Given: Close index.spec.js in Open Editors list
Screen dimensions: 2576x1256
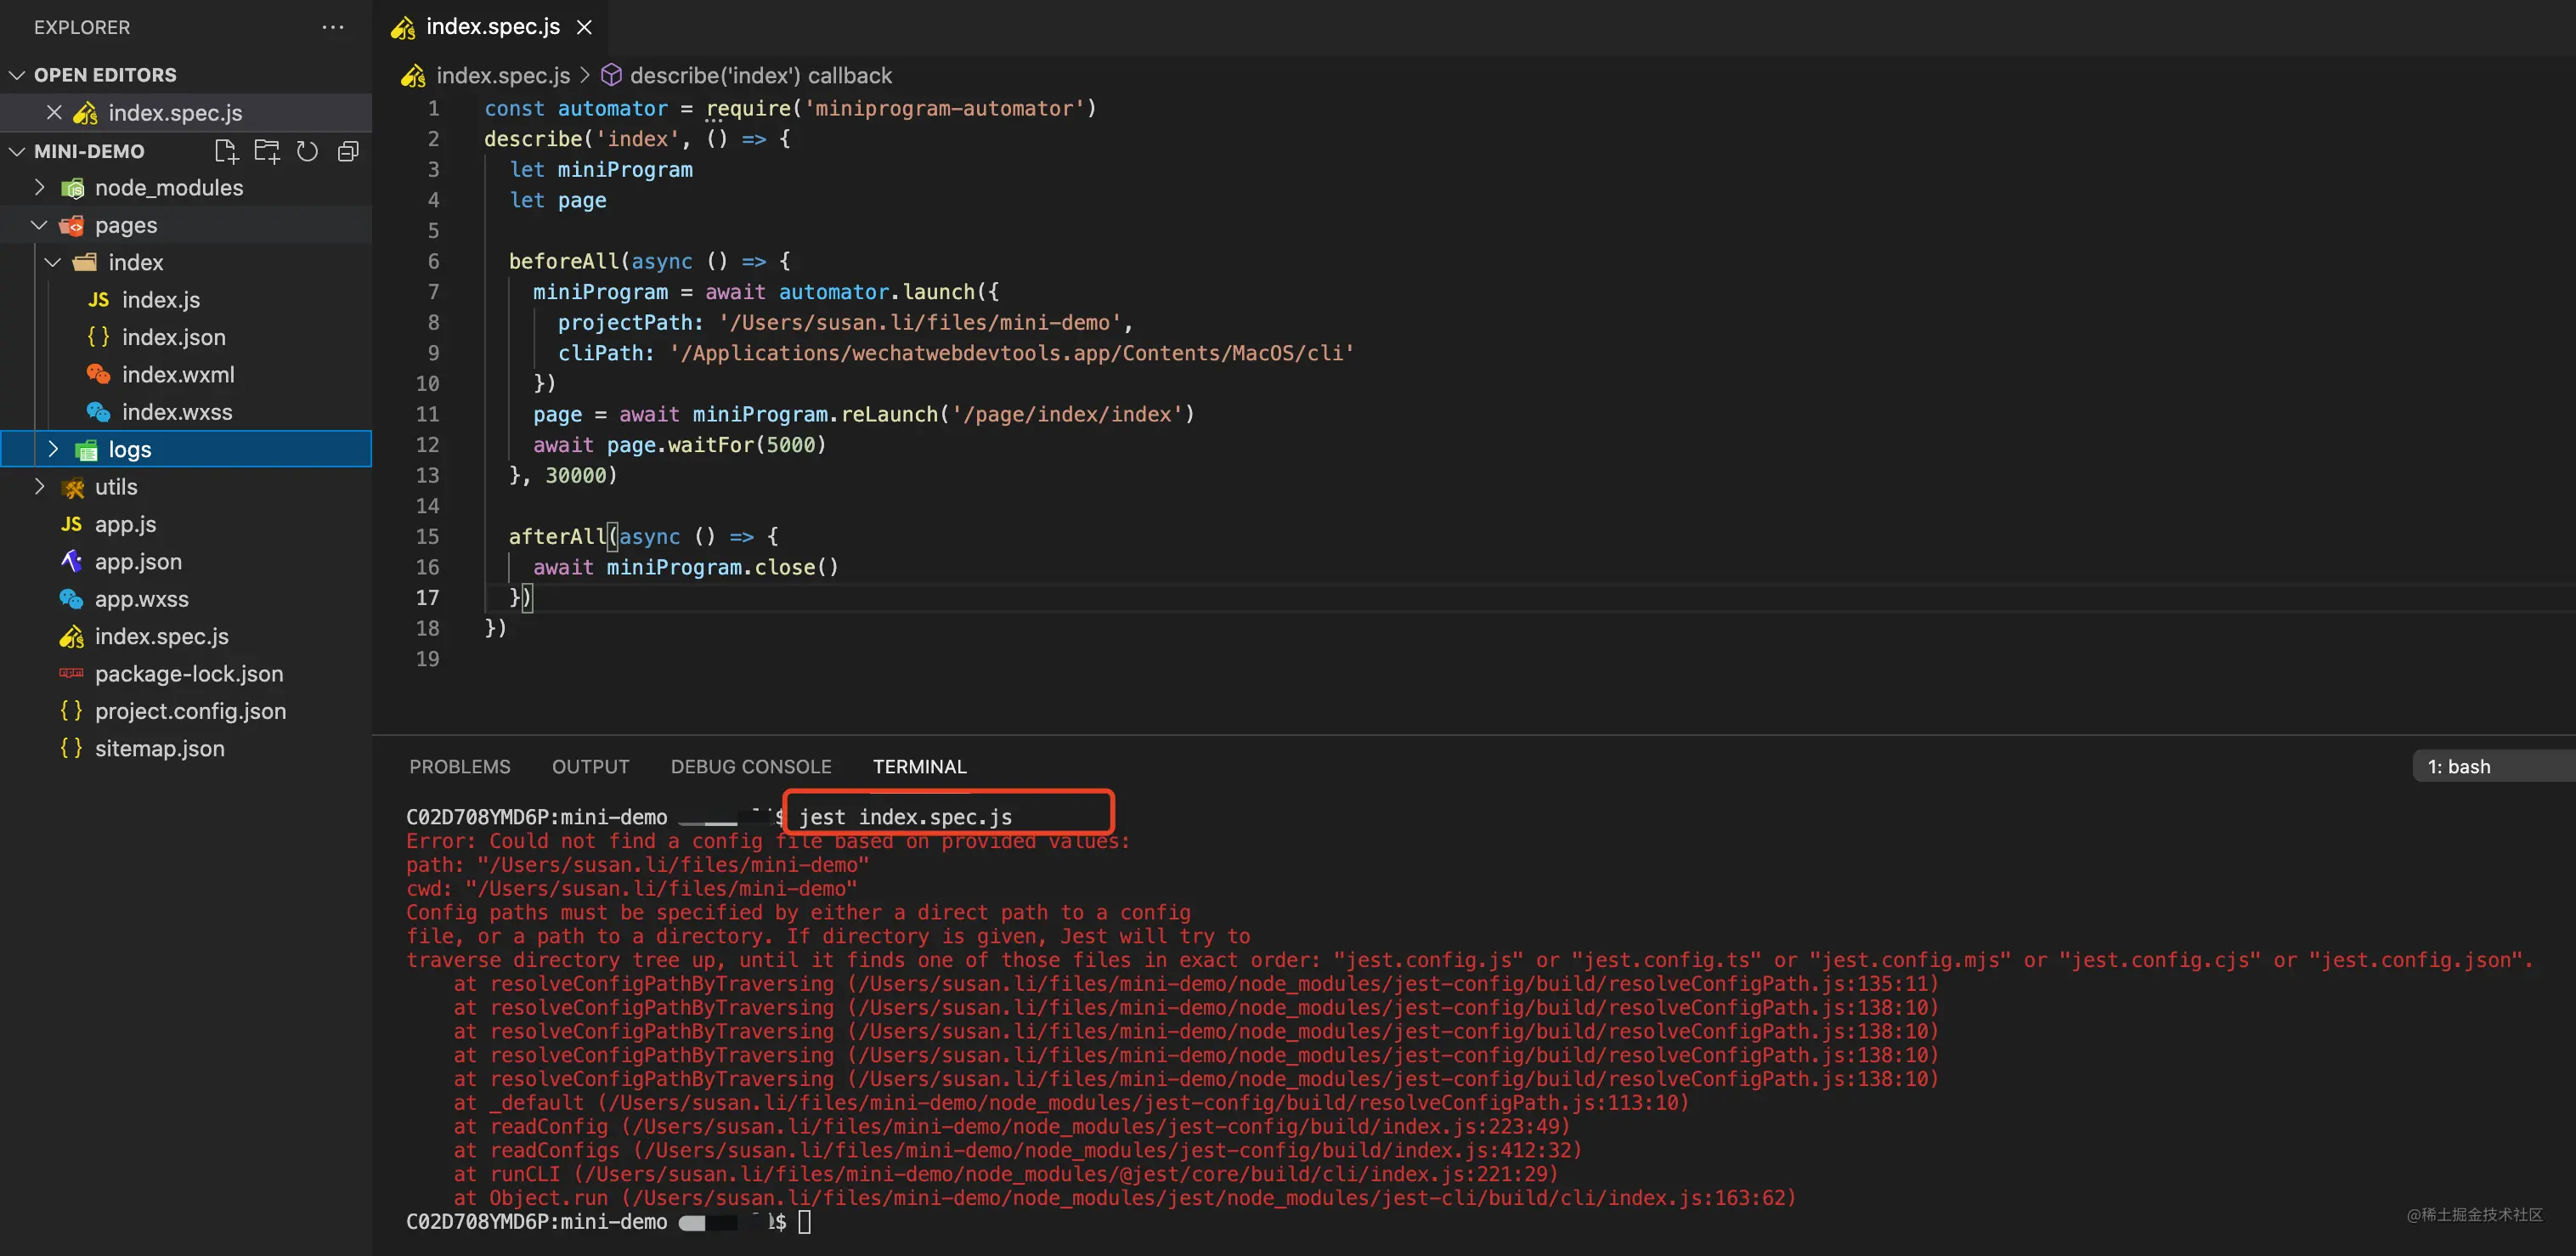Looking at the screenshot, I should [54, 112].
